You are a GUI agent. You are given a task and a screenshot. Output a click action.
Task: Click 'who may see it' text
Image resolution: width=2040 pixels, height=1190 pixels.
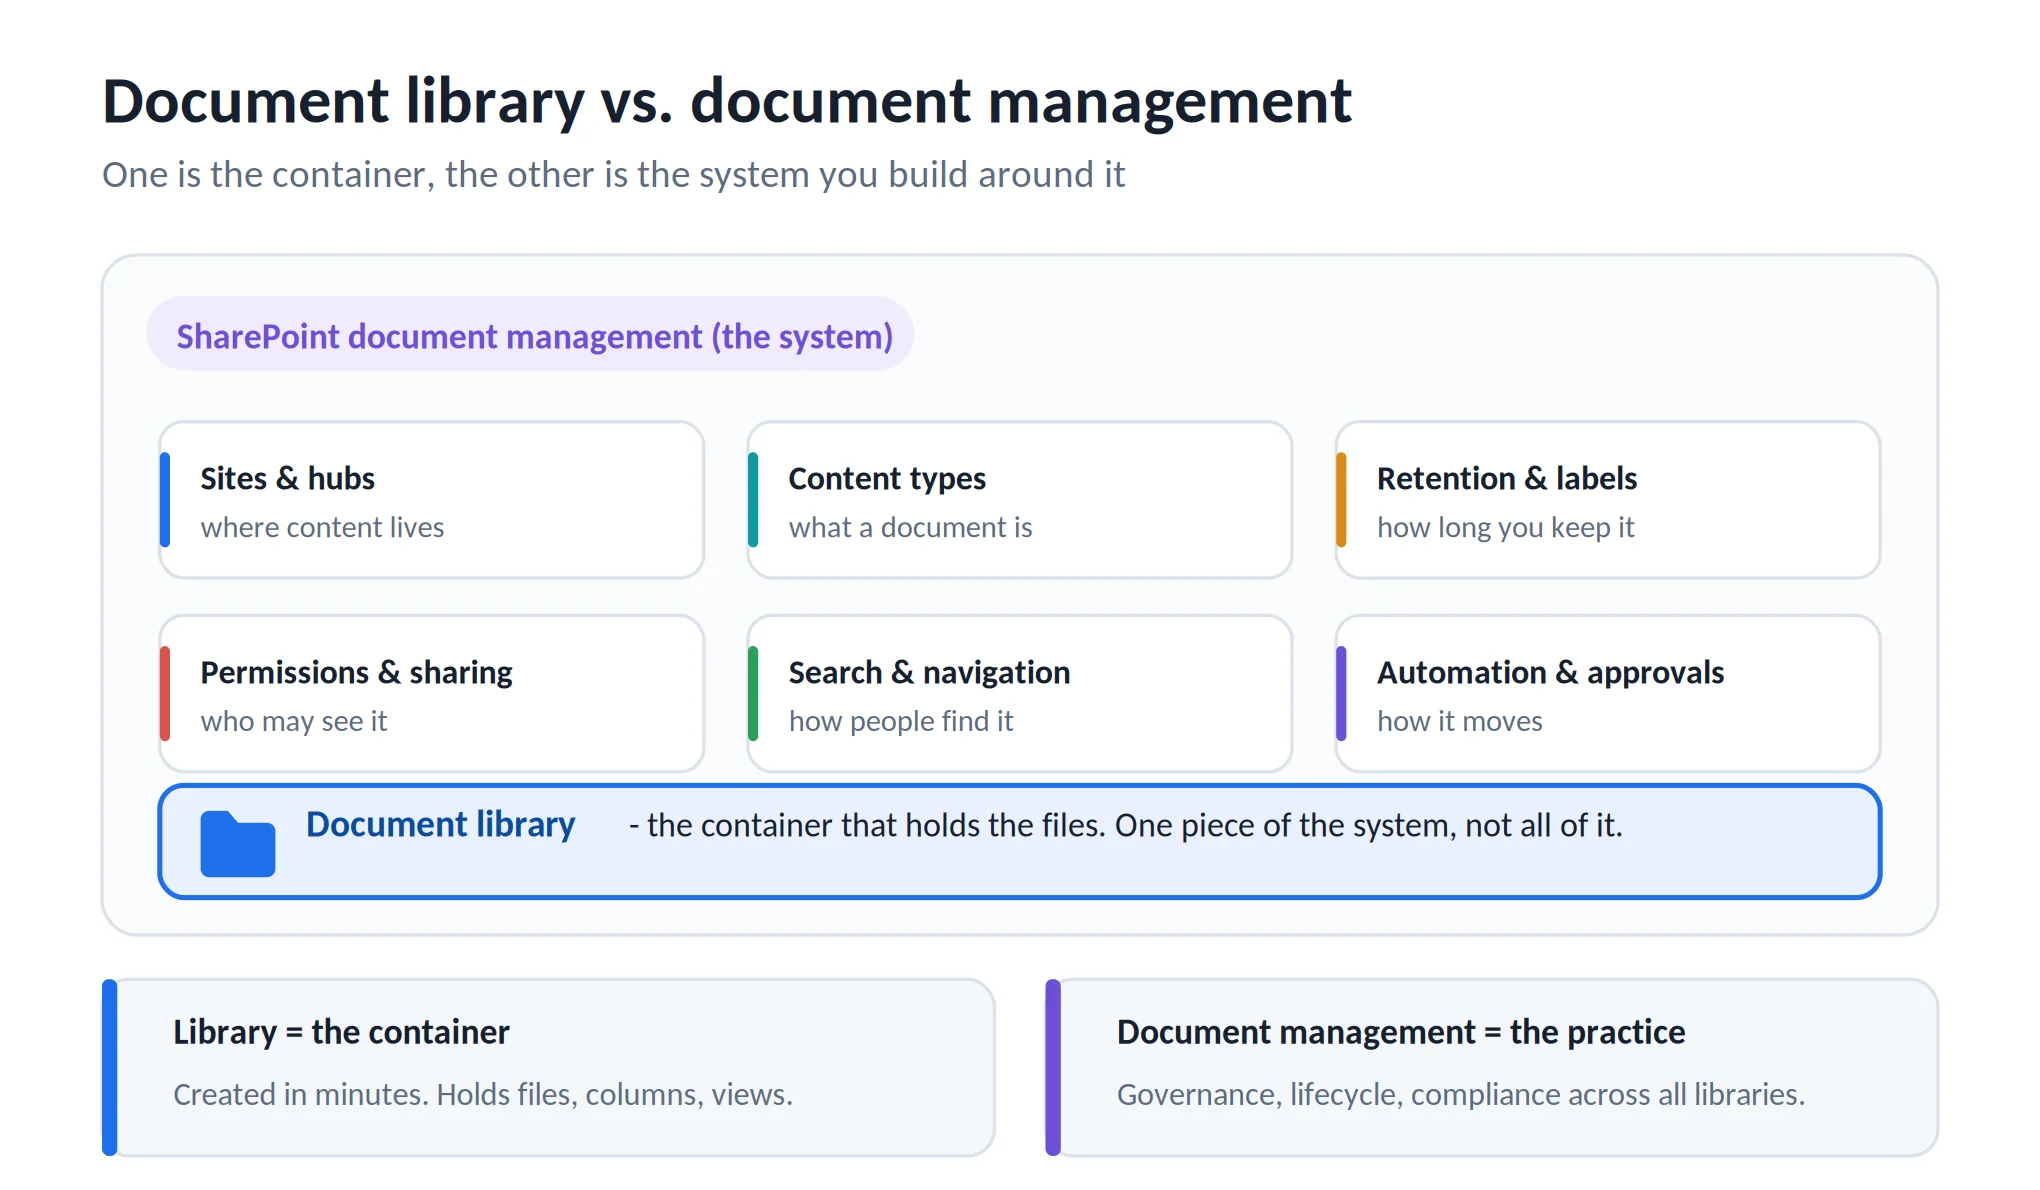(x=294, y=721)
